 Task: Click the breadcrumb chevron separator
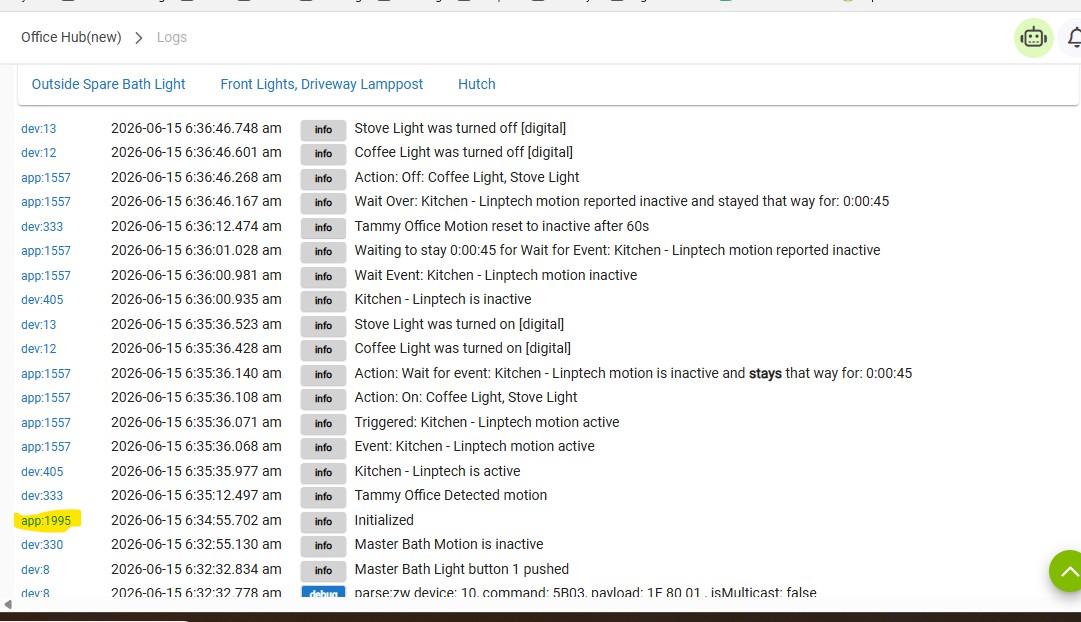139,38
